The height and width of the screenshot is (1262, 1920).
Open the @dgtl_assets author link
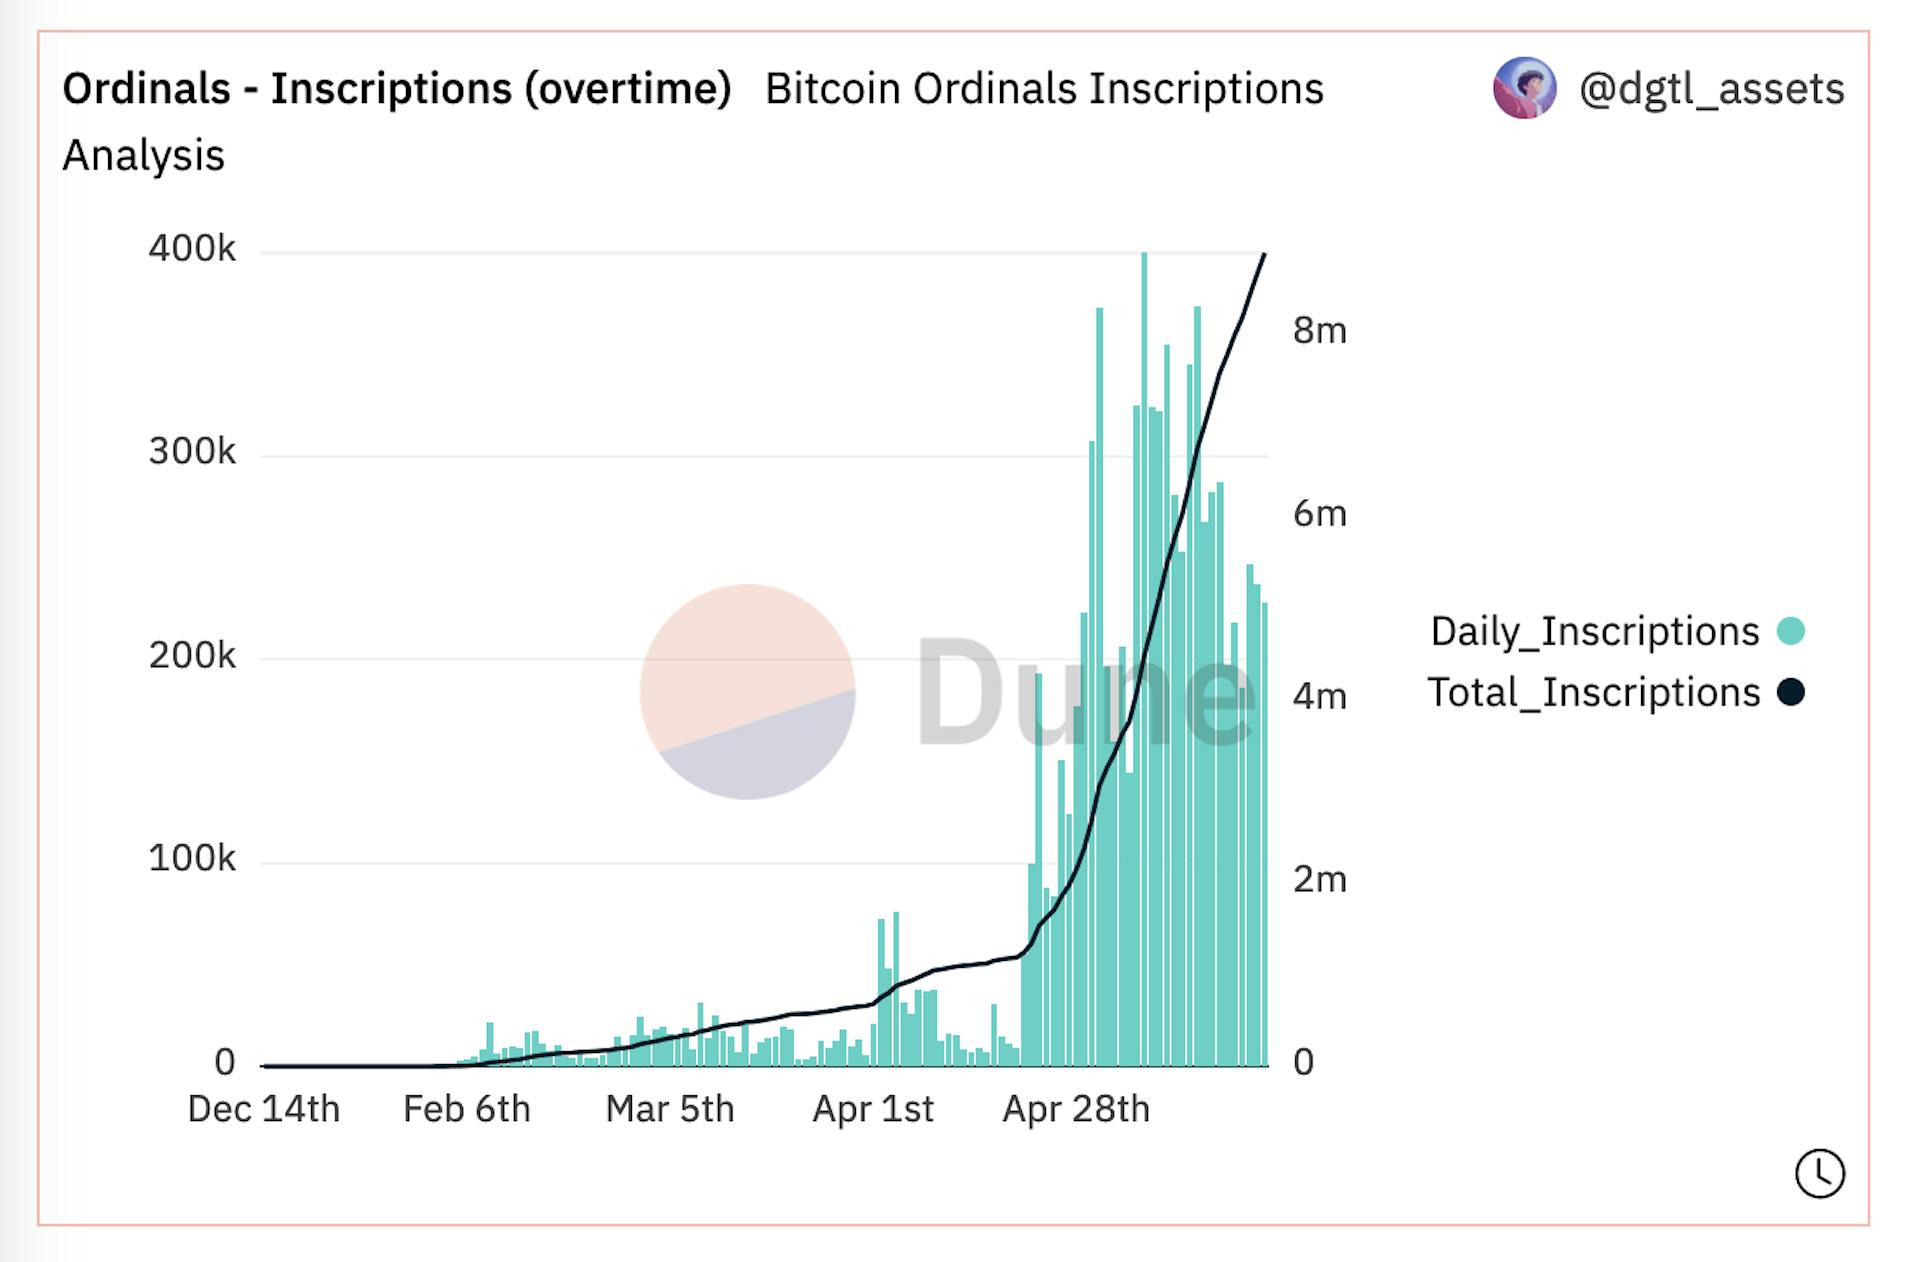1711,89
